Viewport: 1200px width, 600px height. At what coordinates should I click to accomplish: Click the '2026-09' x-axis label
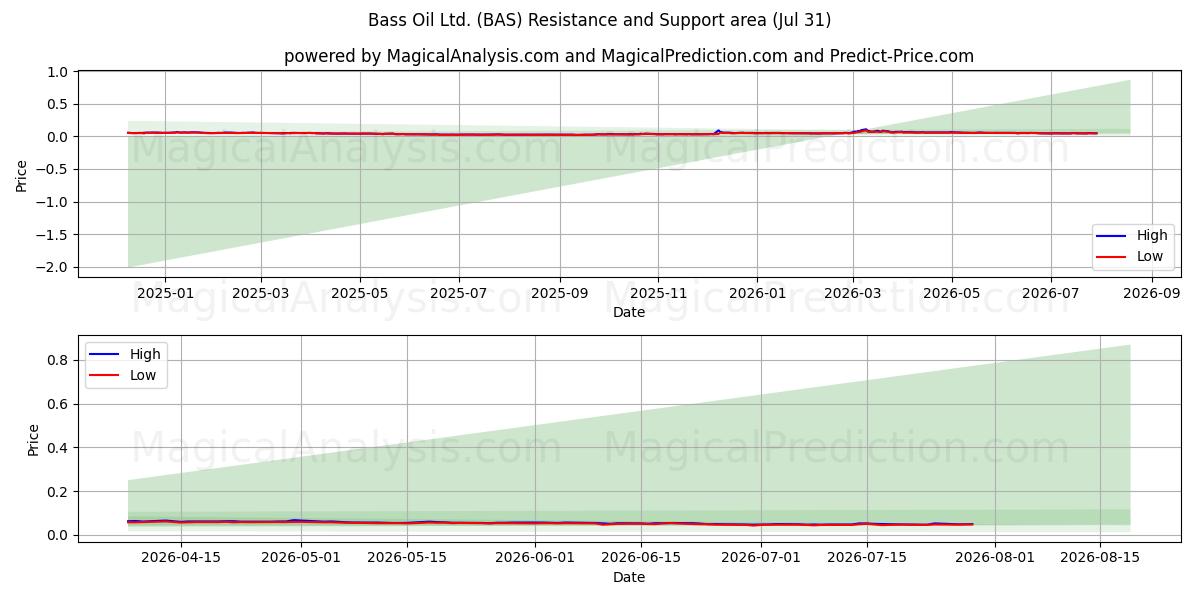1152,294
